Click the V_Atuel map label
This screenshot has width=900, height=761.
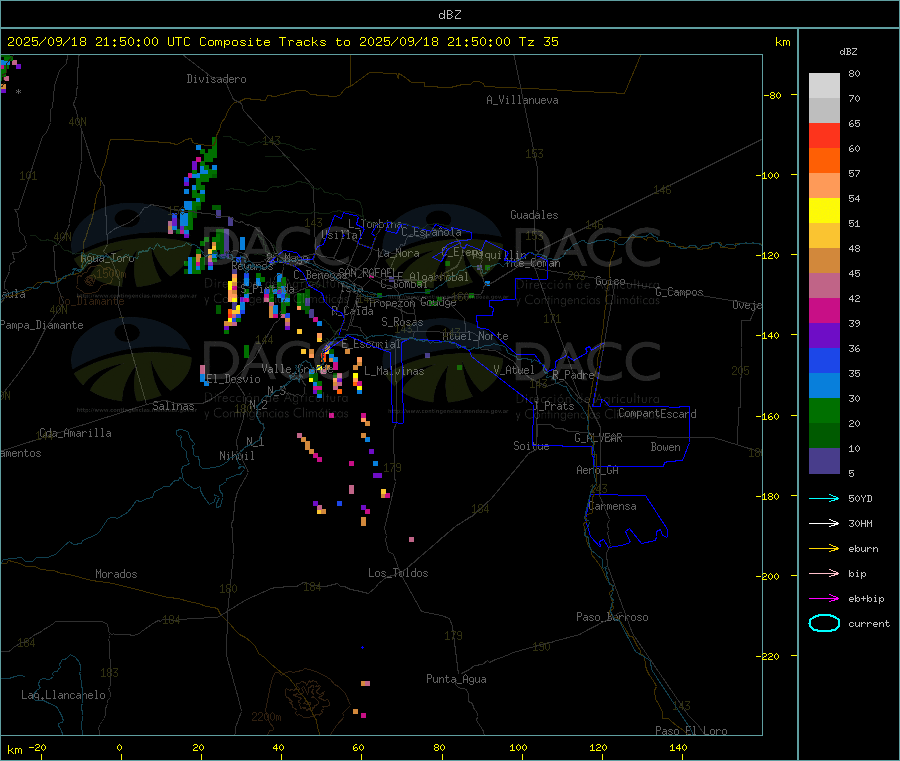514,370
